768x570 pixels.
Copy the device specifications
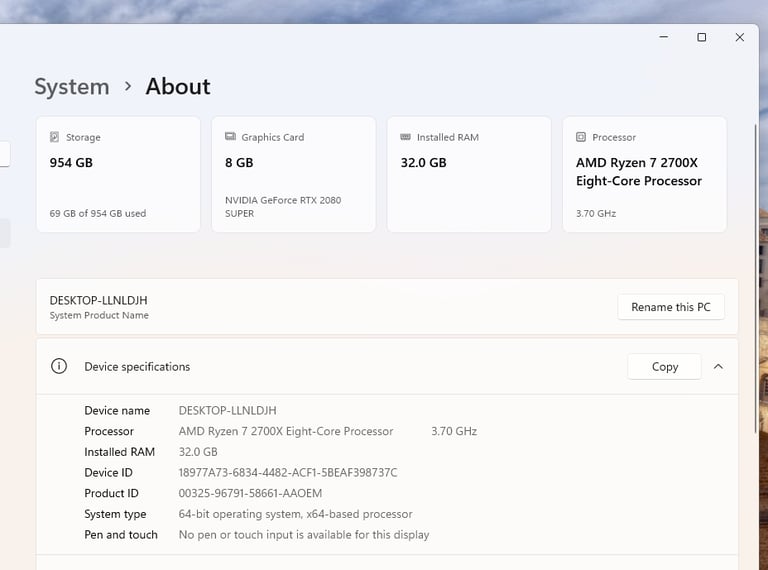665,367
